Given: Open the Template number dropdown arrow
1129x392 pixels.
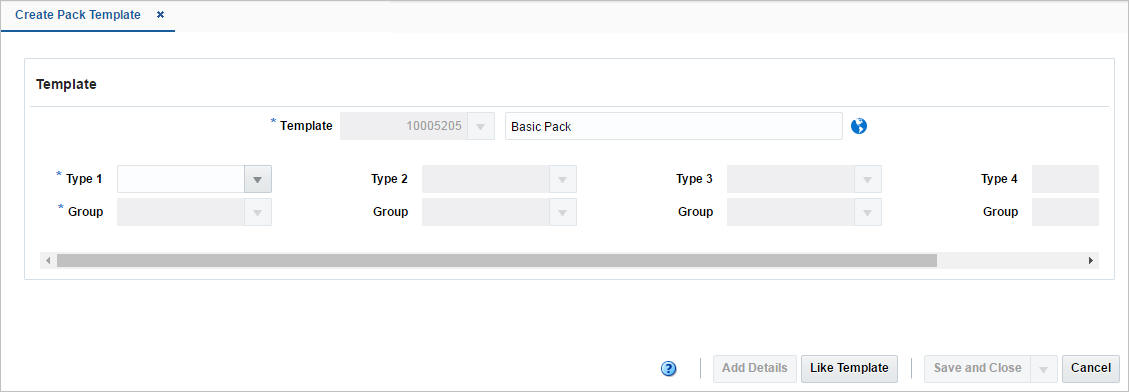Looking at the screenshot, I should point(480,126).
